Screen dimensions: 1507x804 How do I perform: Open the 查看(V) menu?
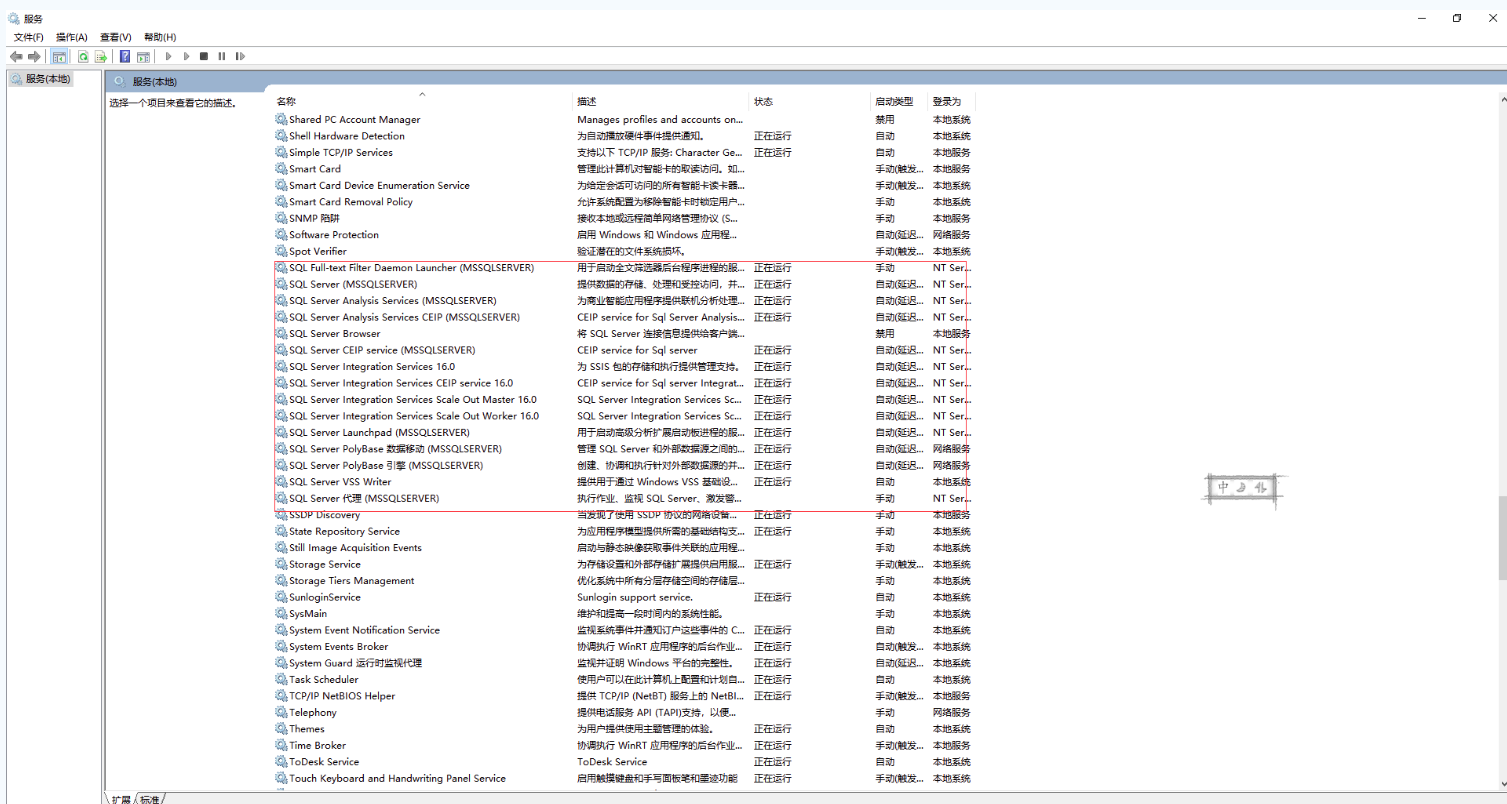116,37
